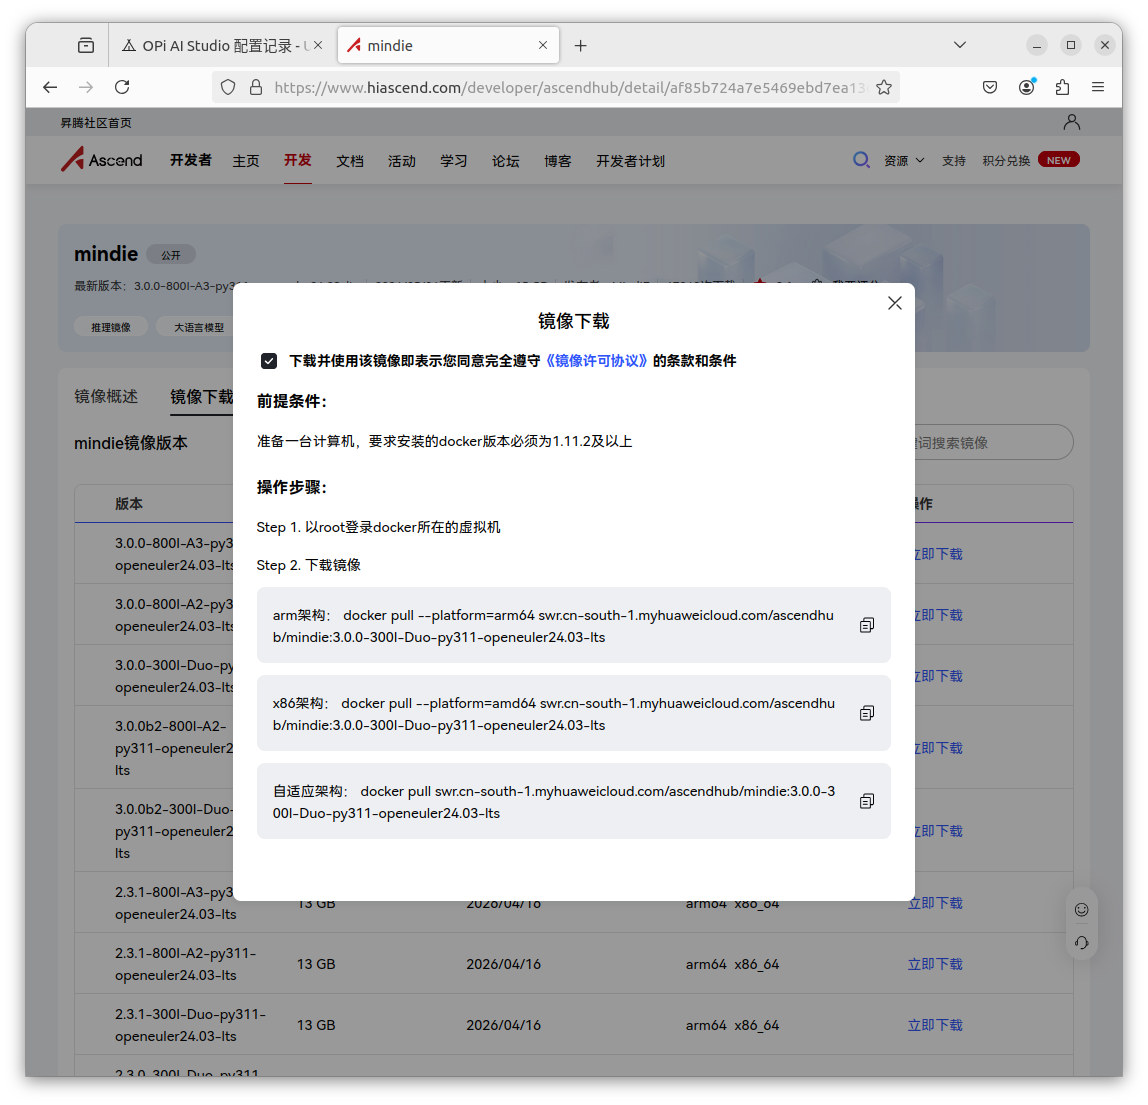1148x1105 pixels.
Task: Select the 开发 menu item
Action: pyautogui.click(x=298, y=160)
